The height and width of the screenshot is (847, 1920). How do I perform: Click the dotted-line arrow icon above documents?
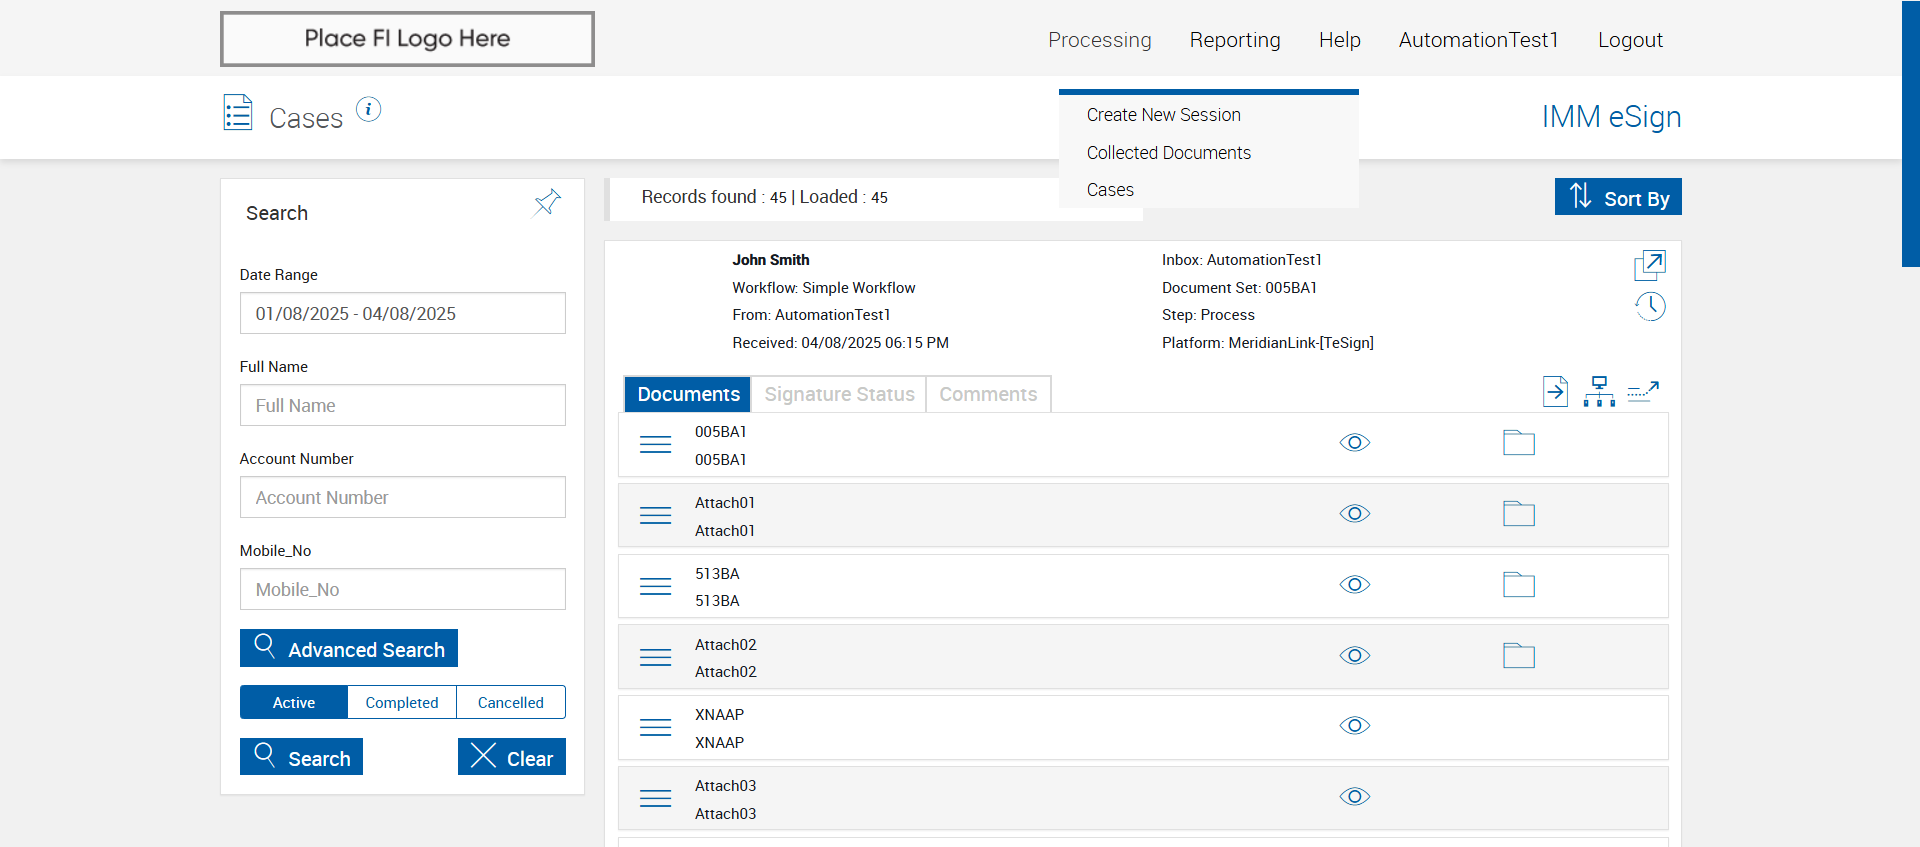(x=1643, y=391)
